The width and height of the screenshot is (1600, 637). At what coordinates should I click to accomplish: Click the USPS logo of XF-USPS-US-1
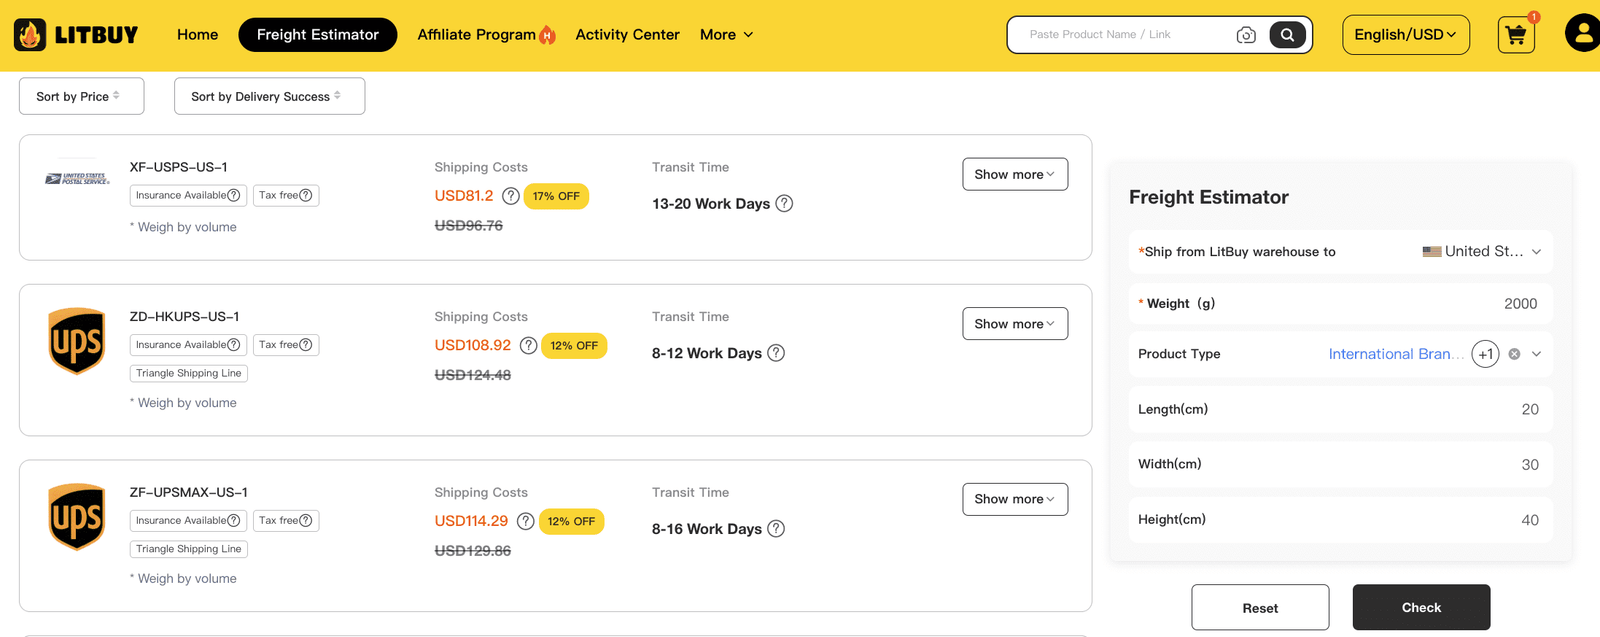77,178
